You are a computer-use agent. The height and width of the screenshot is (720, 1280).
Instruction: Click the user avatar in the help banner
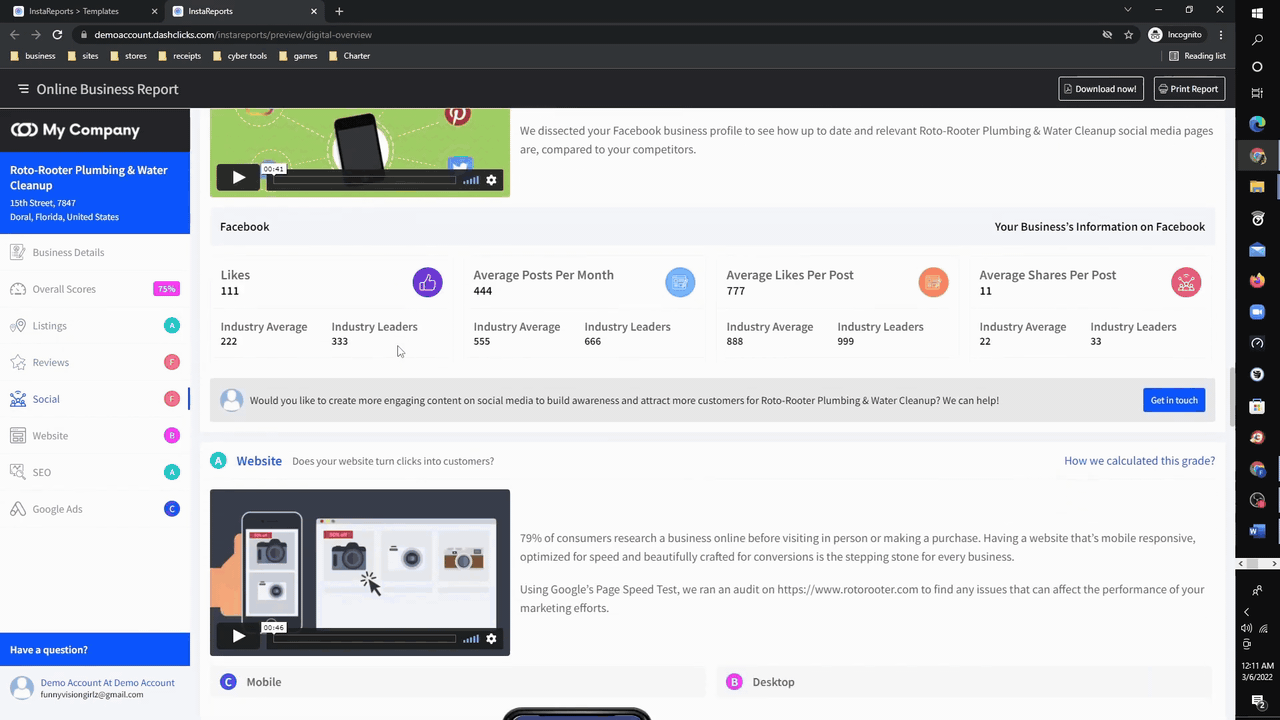pos(231,400)
